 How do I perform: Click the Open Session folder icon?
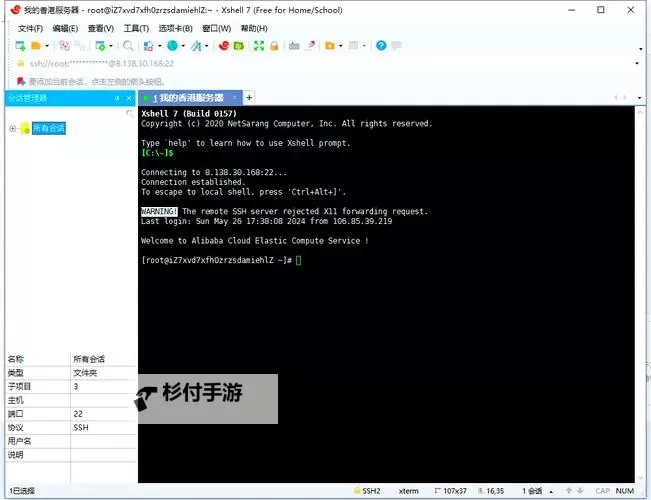[x=36, y=46]
